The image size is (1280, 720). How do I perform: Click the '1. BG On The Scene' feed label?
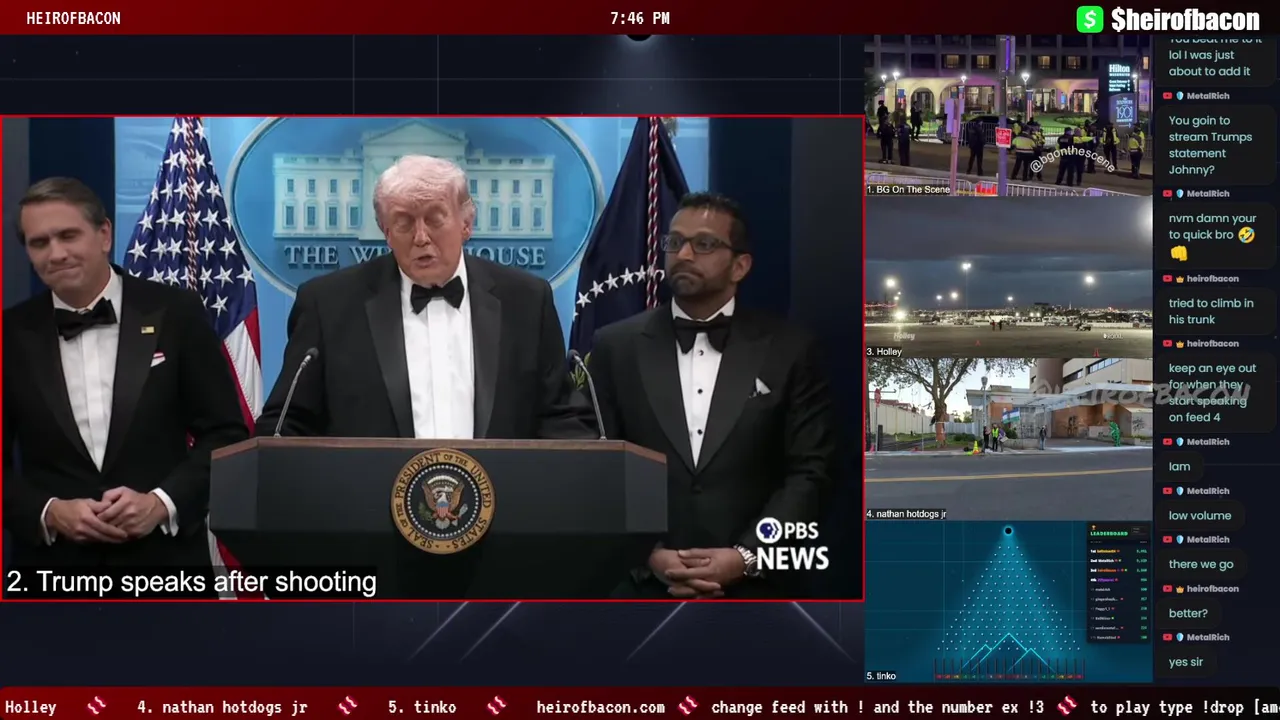908,189
